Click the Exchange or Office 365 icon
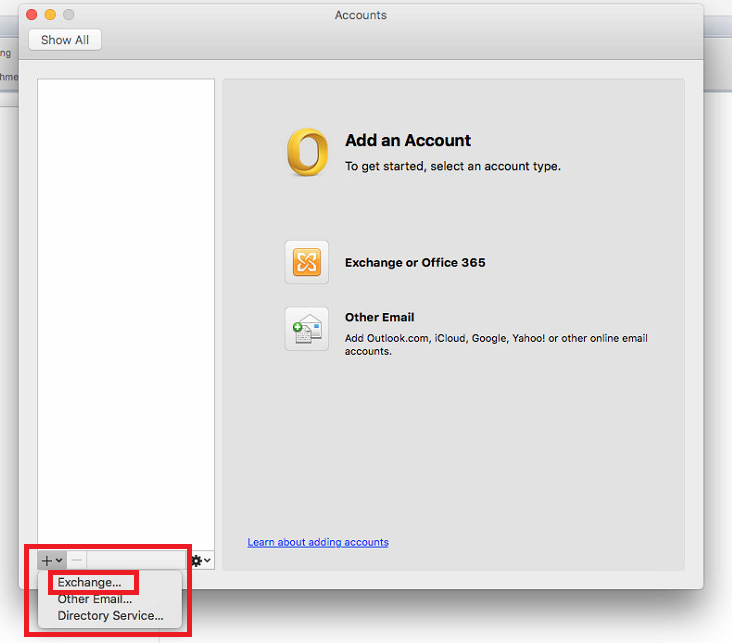The image size is (732, 643). 307,262
